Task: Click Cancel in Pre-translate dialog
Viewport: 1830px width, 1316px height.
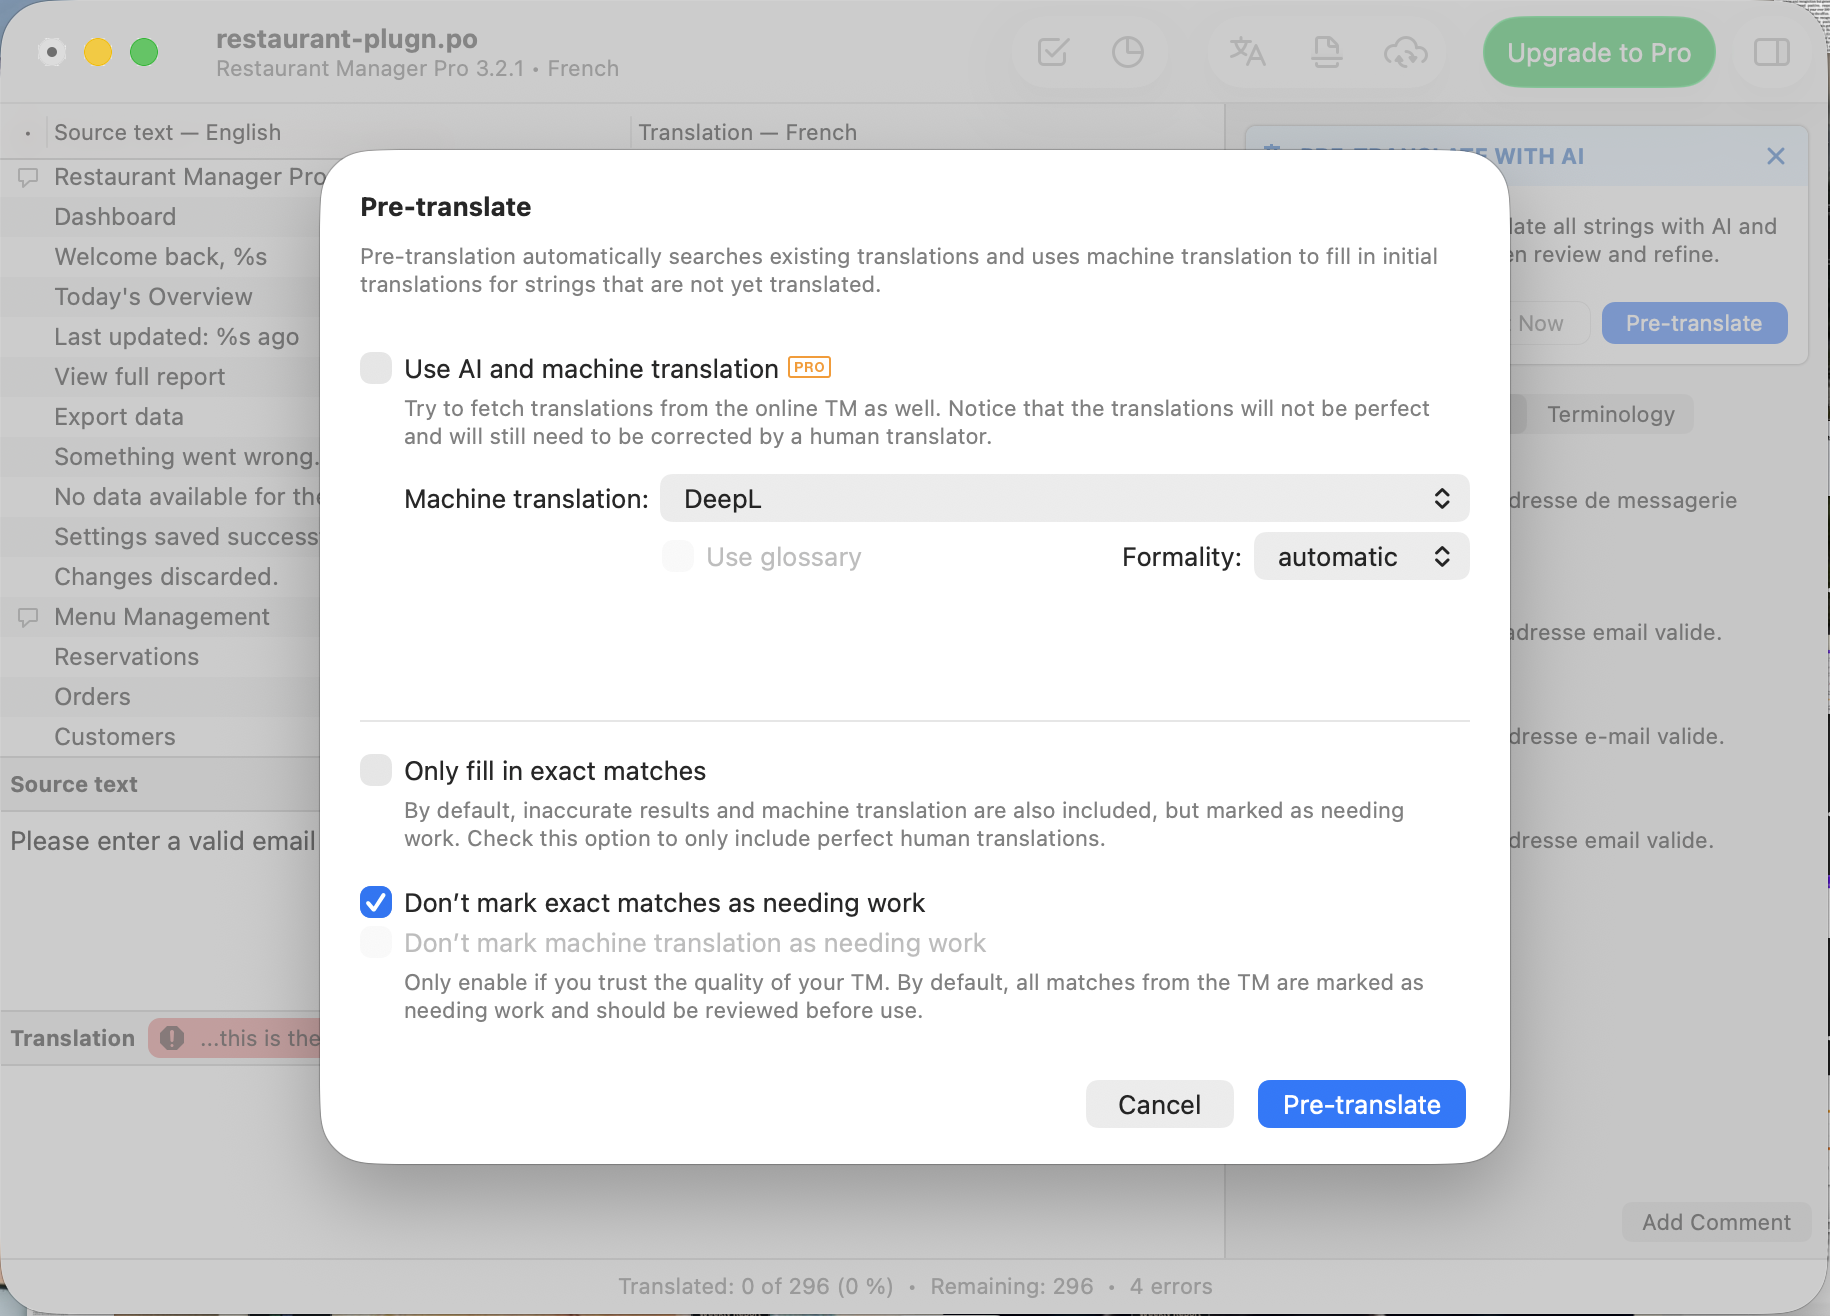Action: click(1159, 1104)
